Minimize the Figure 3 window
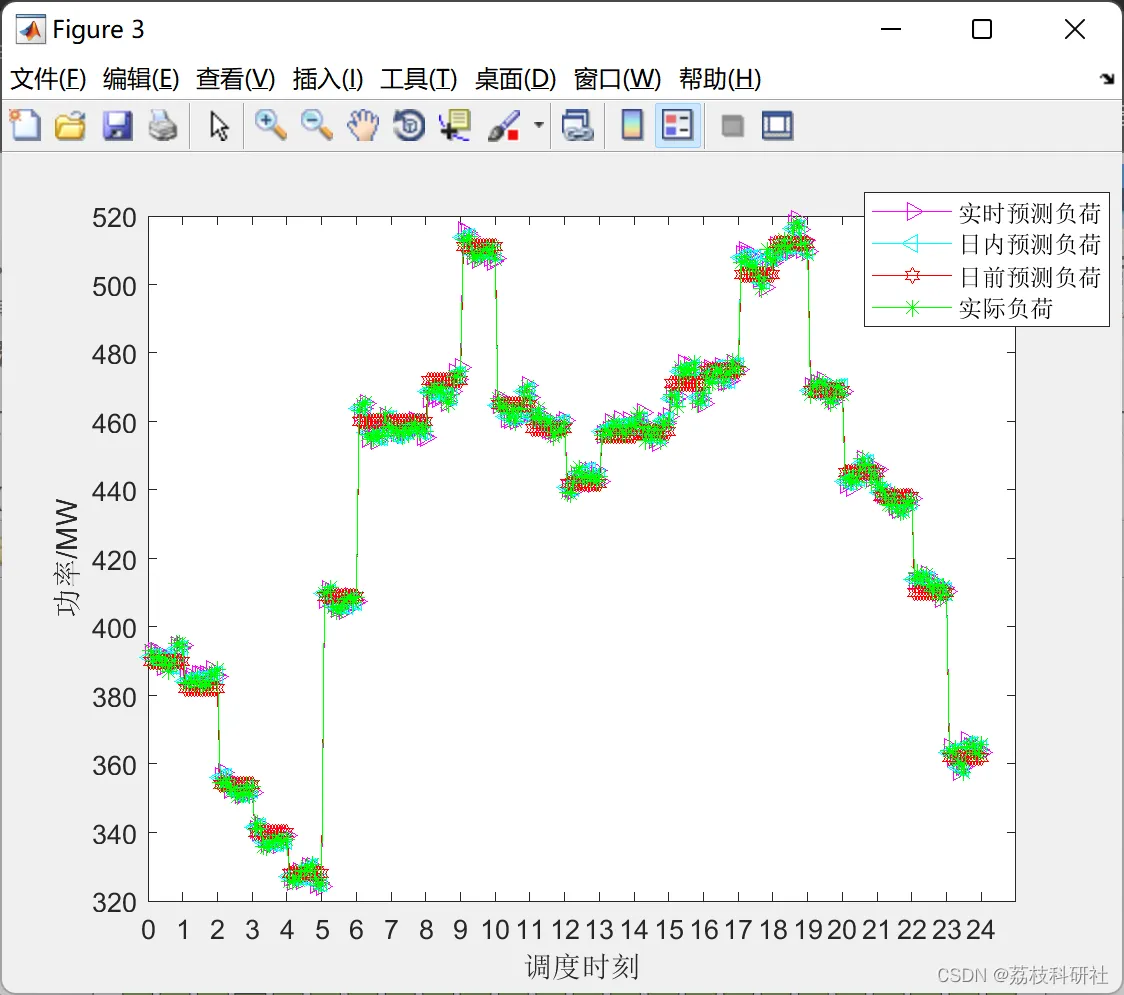The height and width of the screenshot is (995, 1124). pos(890,29)
